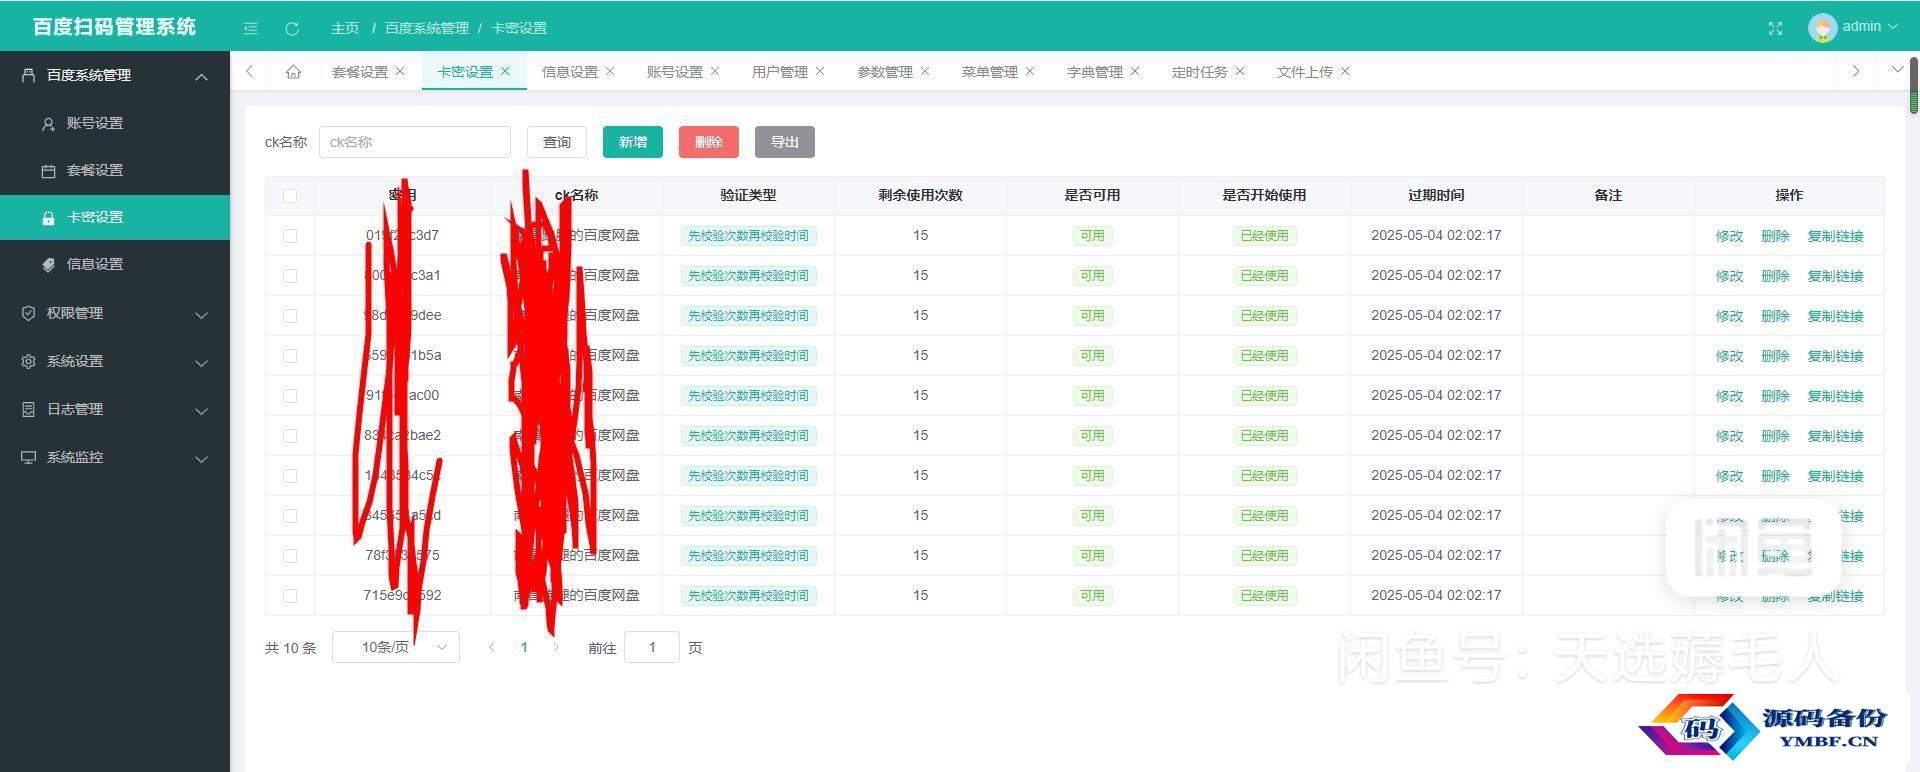
Task: Close the 定时任务 tab
Action: pos(1240,71)
